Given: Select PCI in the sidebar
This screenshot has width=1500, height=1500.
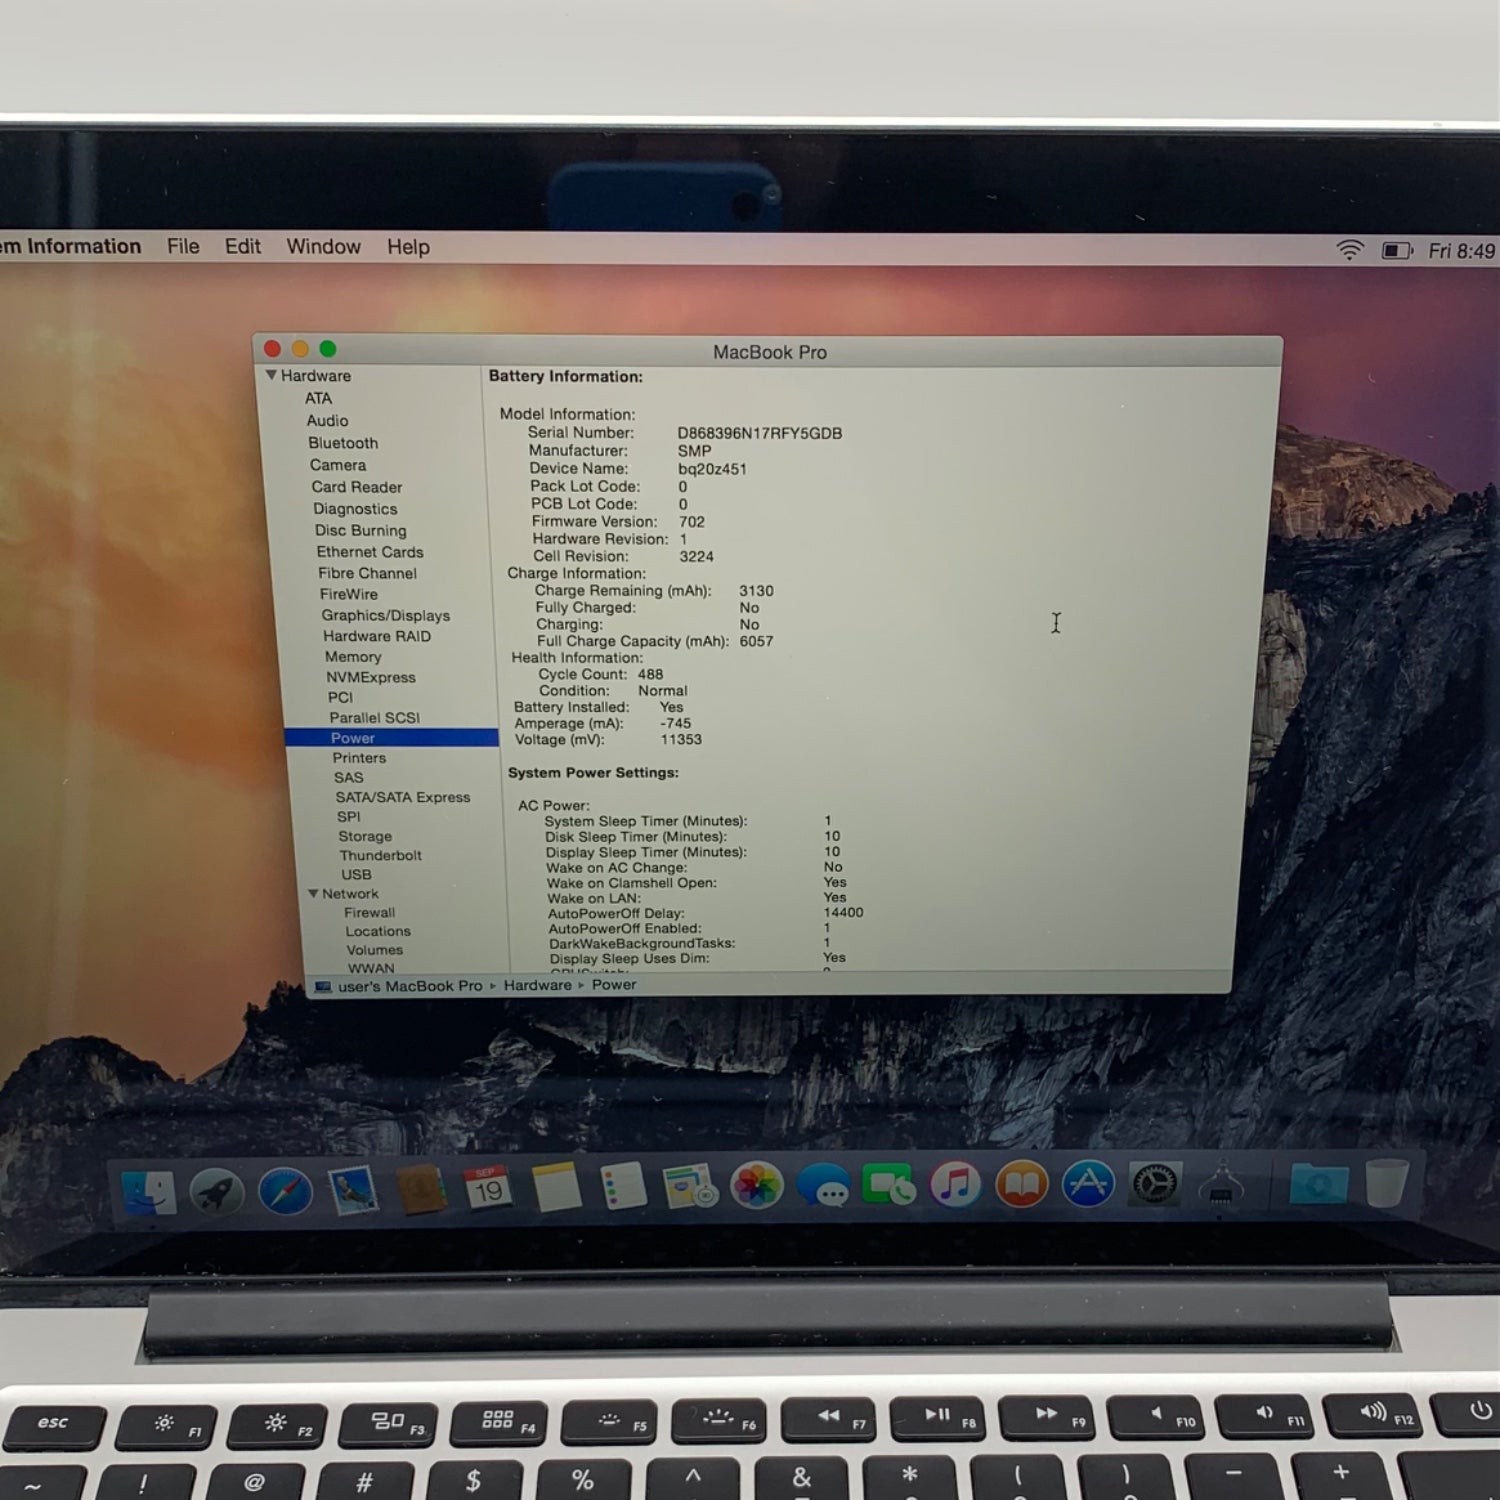Looking at the screenshot, I should [x=340, y=697].
